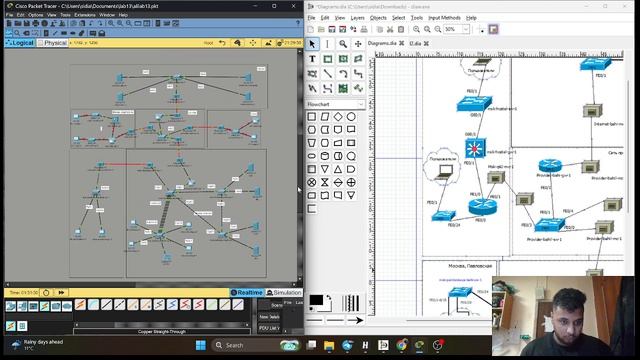
Task: Open the line width selector in Dia
Action: pyautogui.click(x=350, y=304)
